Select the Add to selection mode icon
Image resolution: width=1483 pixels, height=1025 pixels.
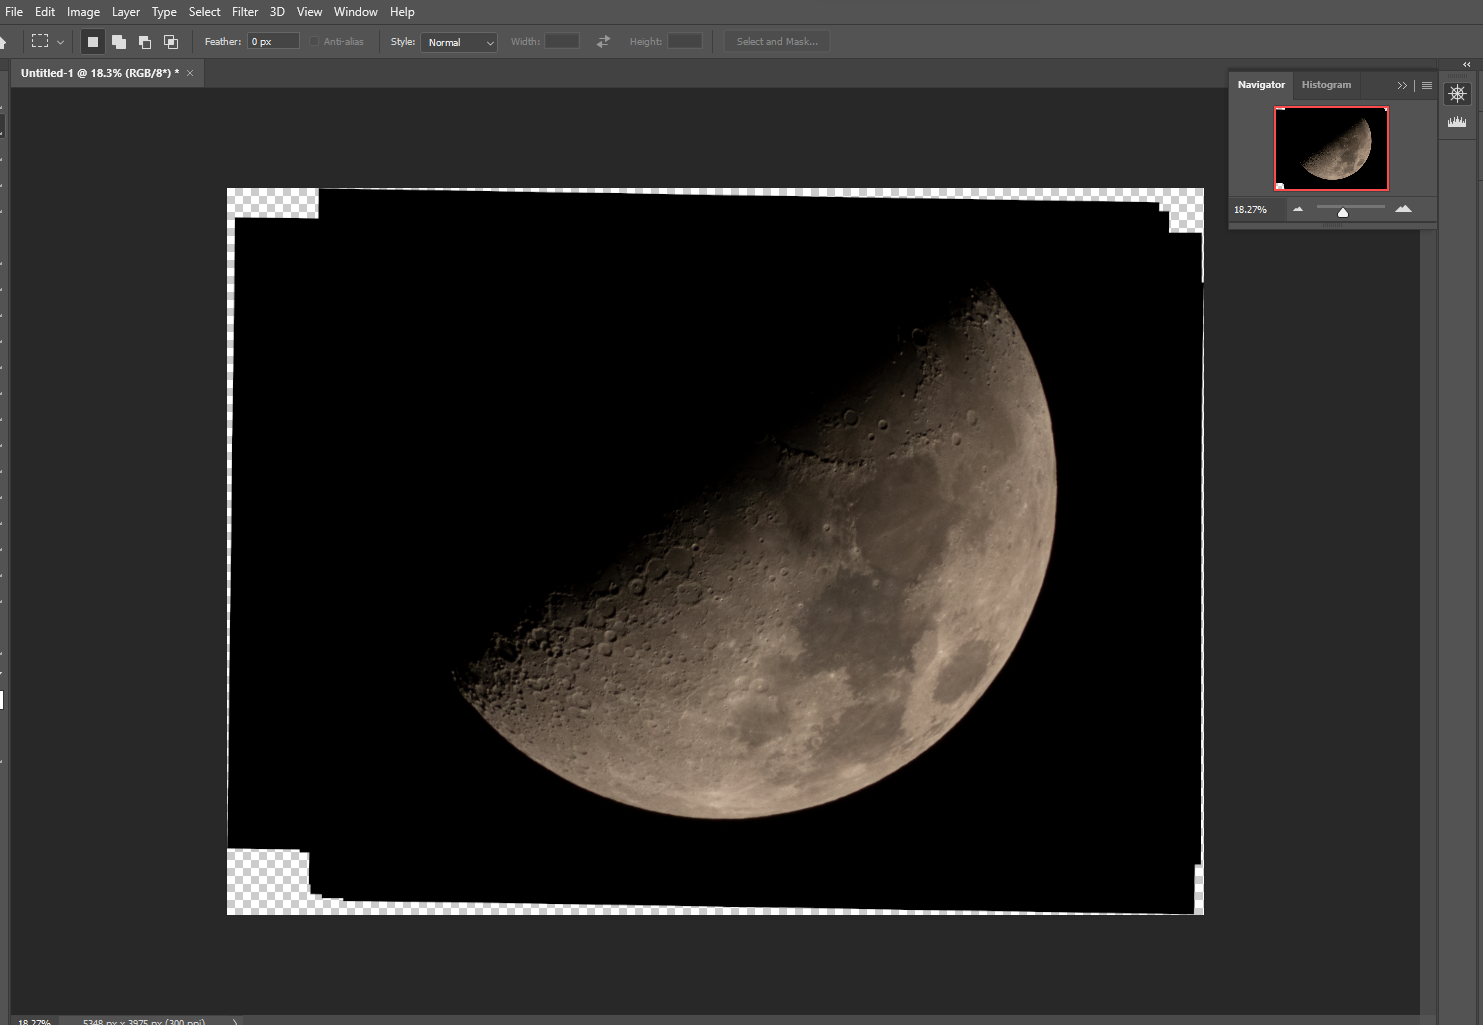119,41
